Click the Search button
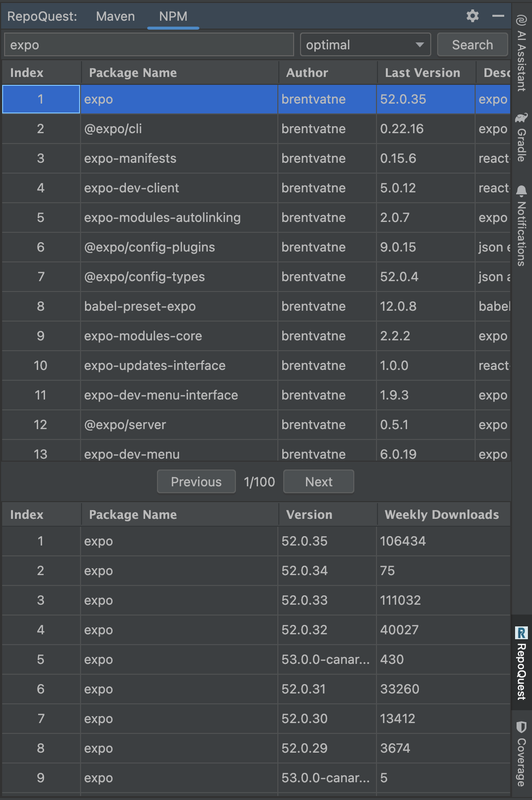Viewport: 532px width, 800px height. pos(472,45)
